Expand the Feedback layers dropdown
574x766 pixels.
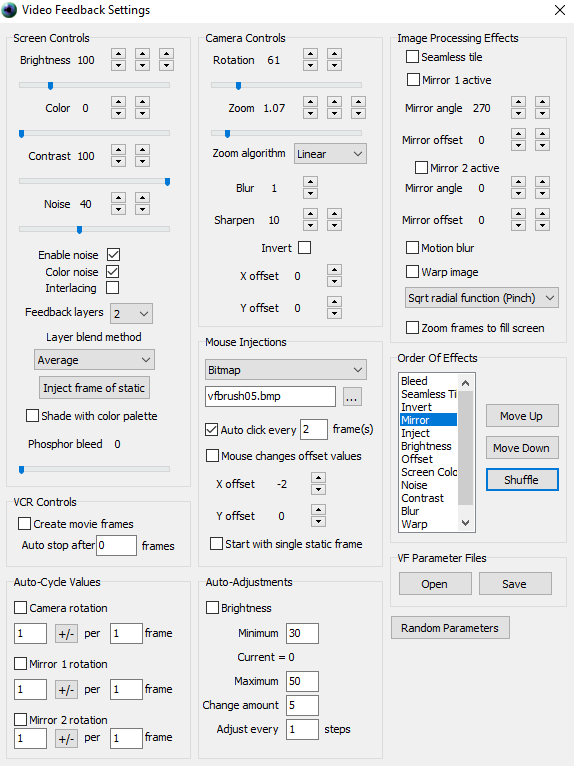(x=131, y=314)
